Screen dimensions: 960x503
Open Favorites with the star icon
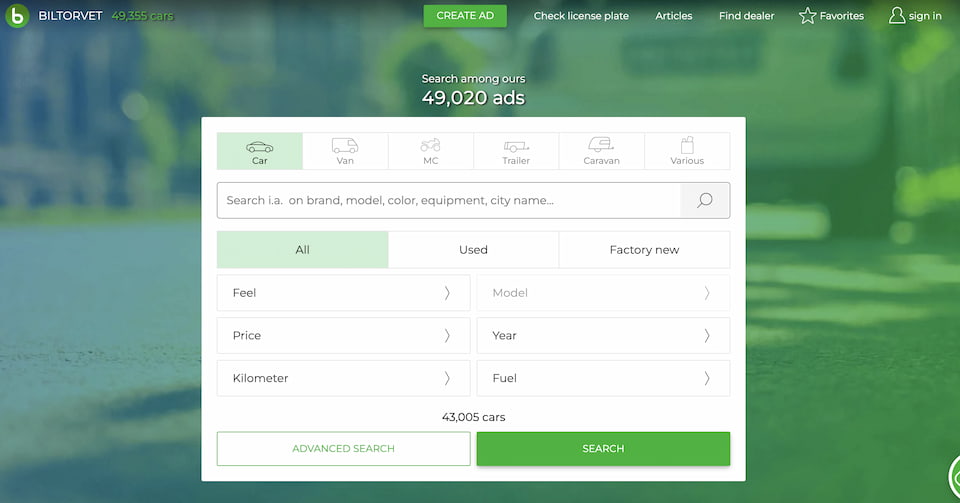pos(808,16)
